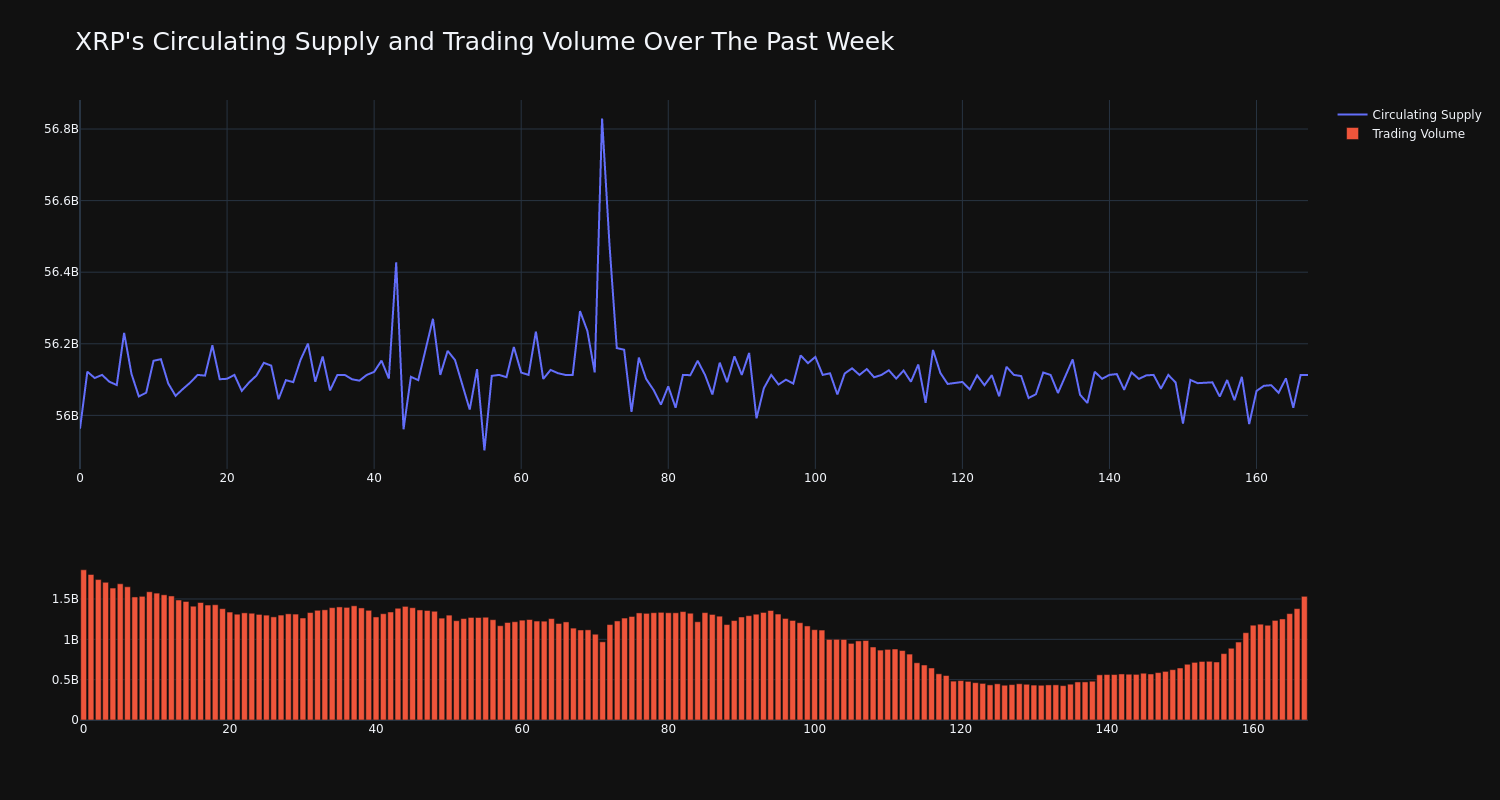Click the tallest peak of the supply line
The image size is (1500, 800).
(602, 120)
